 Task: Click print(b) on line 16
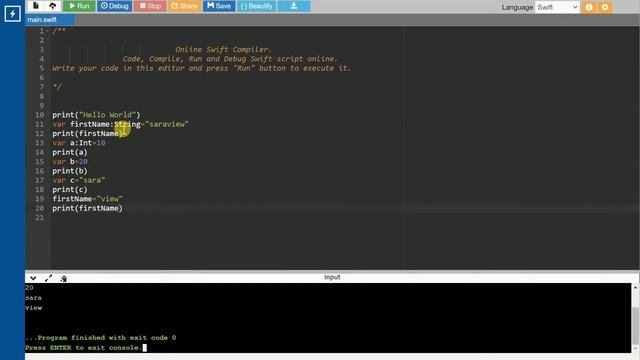[x=70, y=171]
